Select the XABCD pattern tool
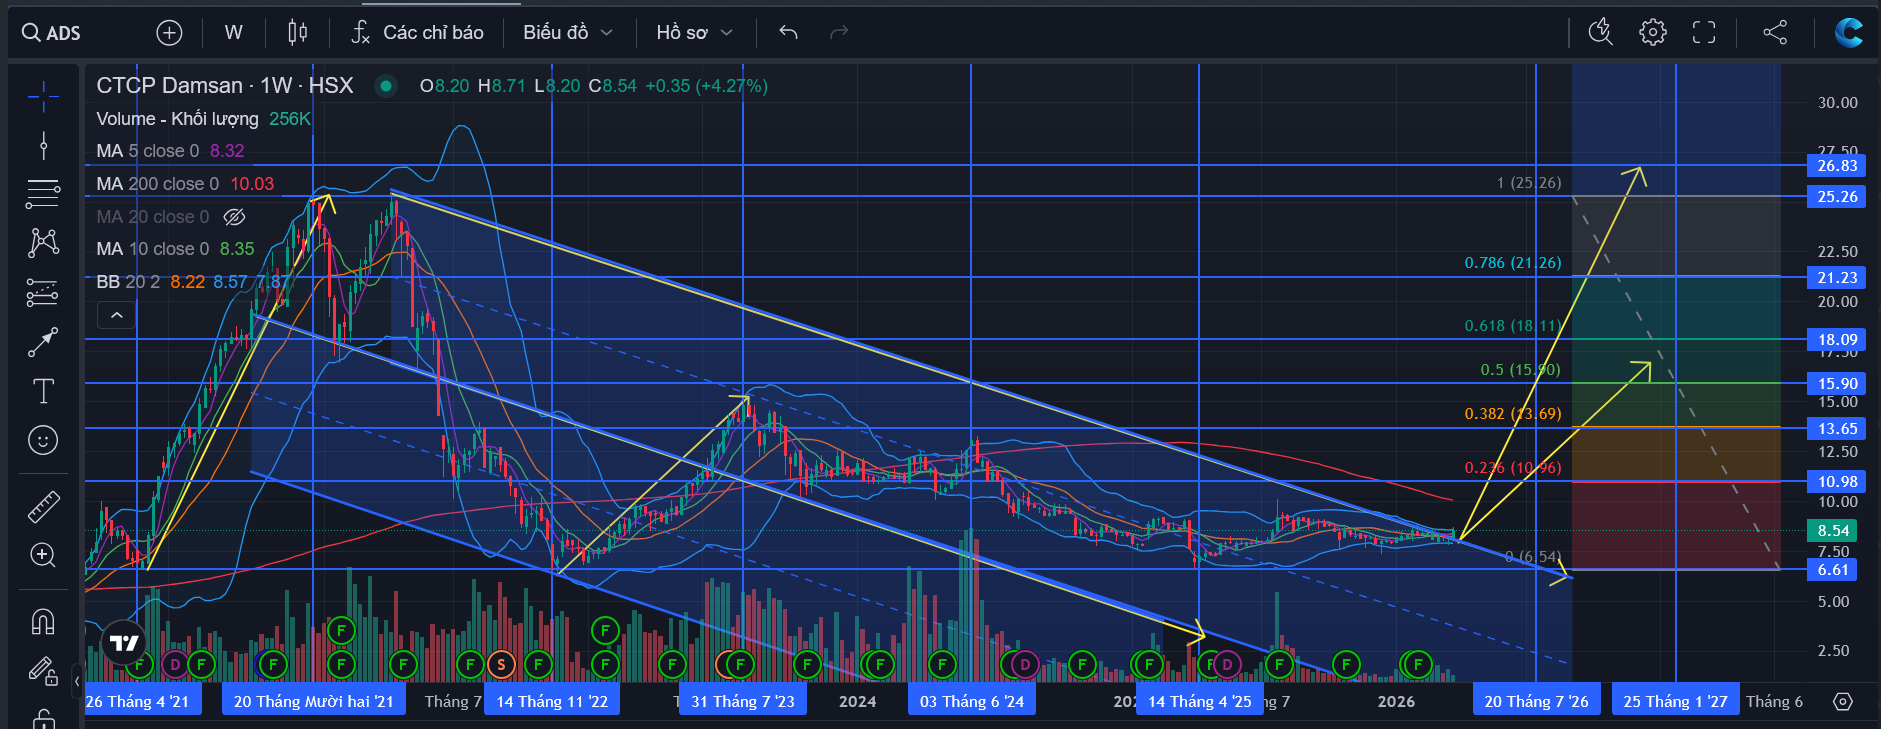 pos(43,243)
